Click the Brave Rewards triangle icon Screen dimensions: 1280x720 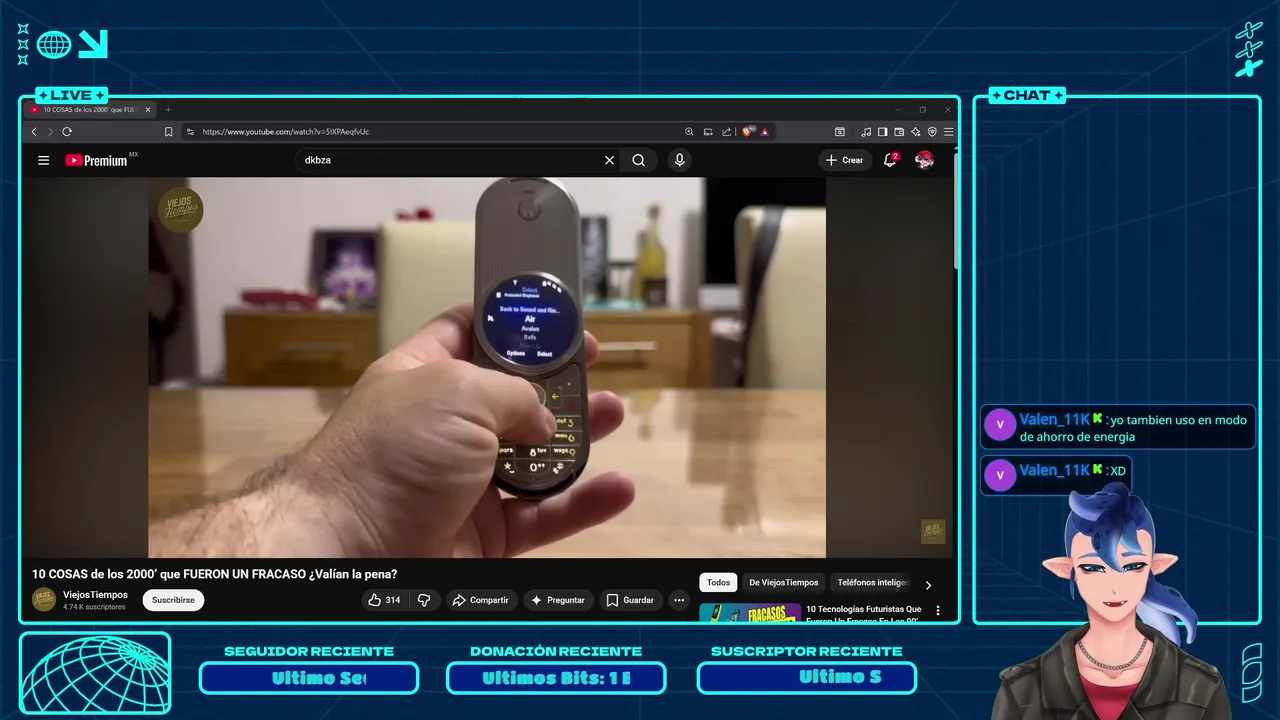(x=764, y=132)
